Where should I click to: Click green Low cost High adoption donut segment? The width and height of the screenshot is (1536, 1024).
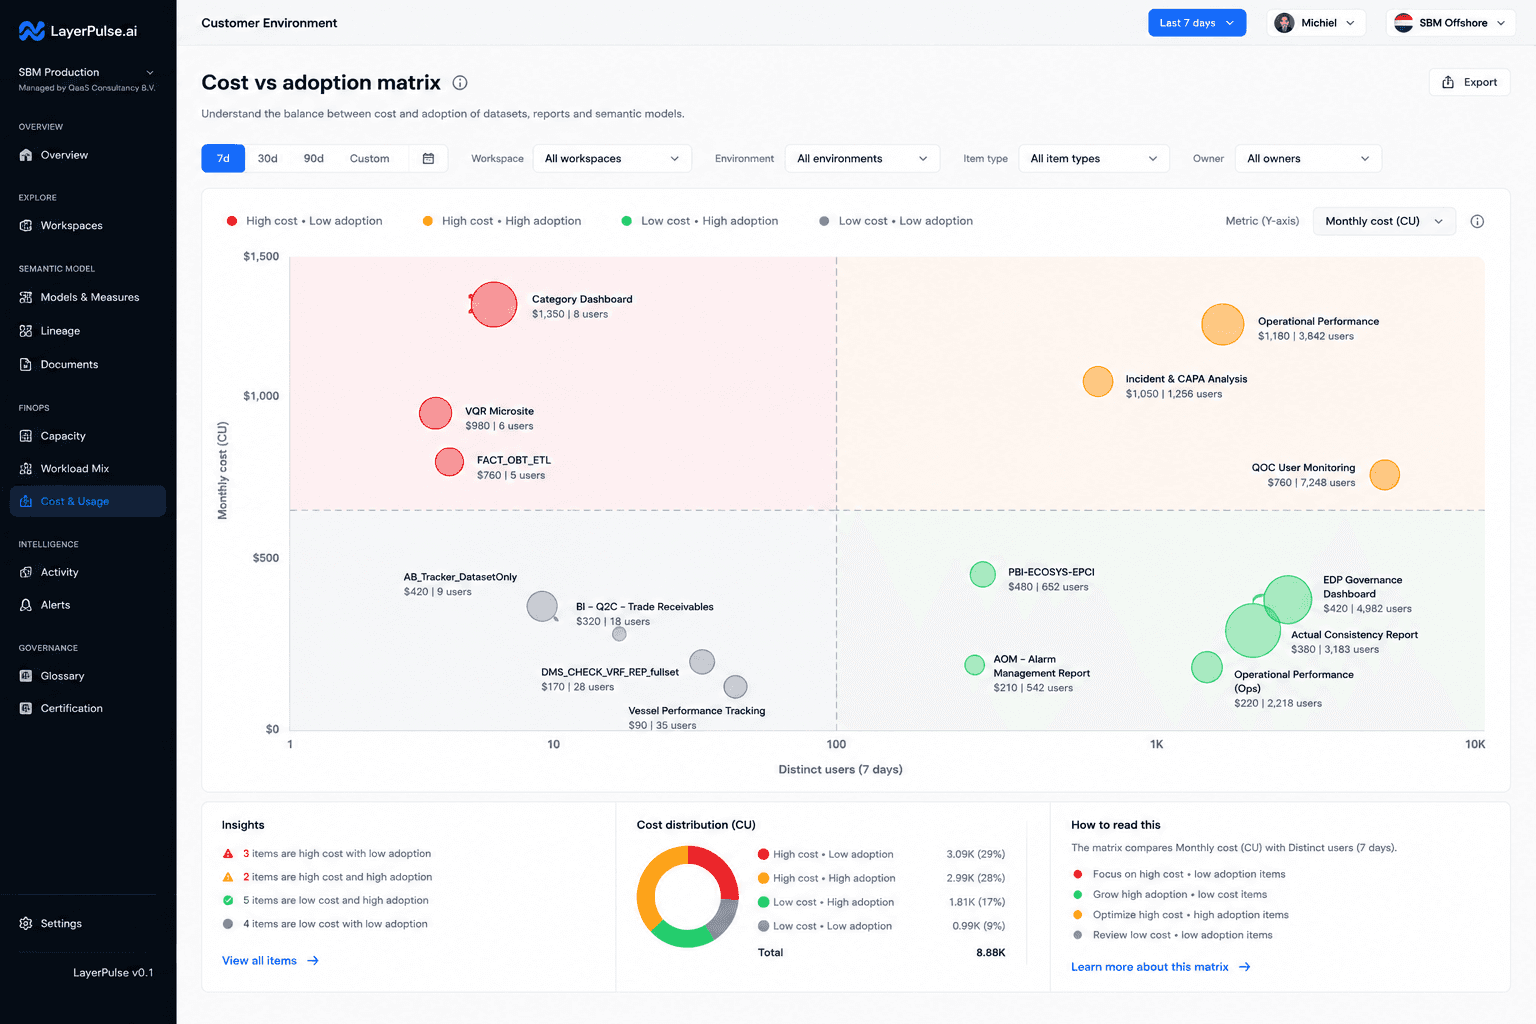tap(682, 938)
